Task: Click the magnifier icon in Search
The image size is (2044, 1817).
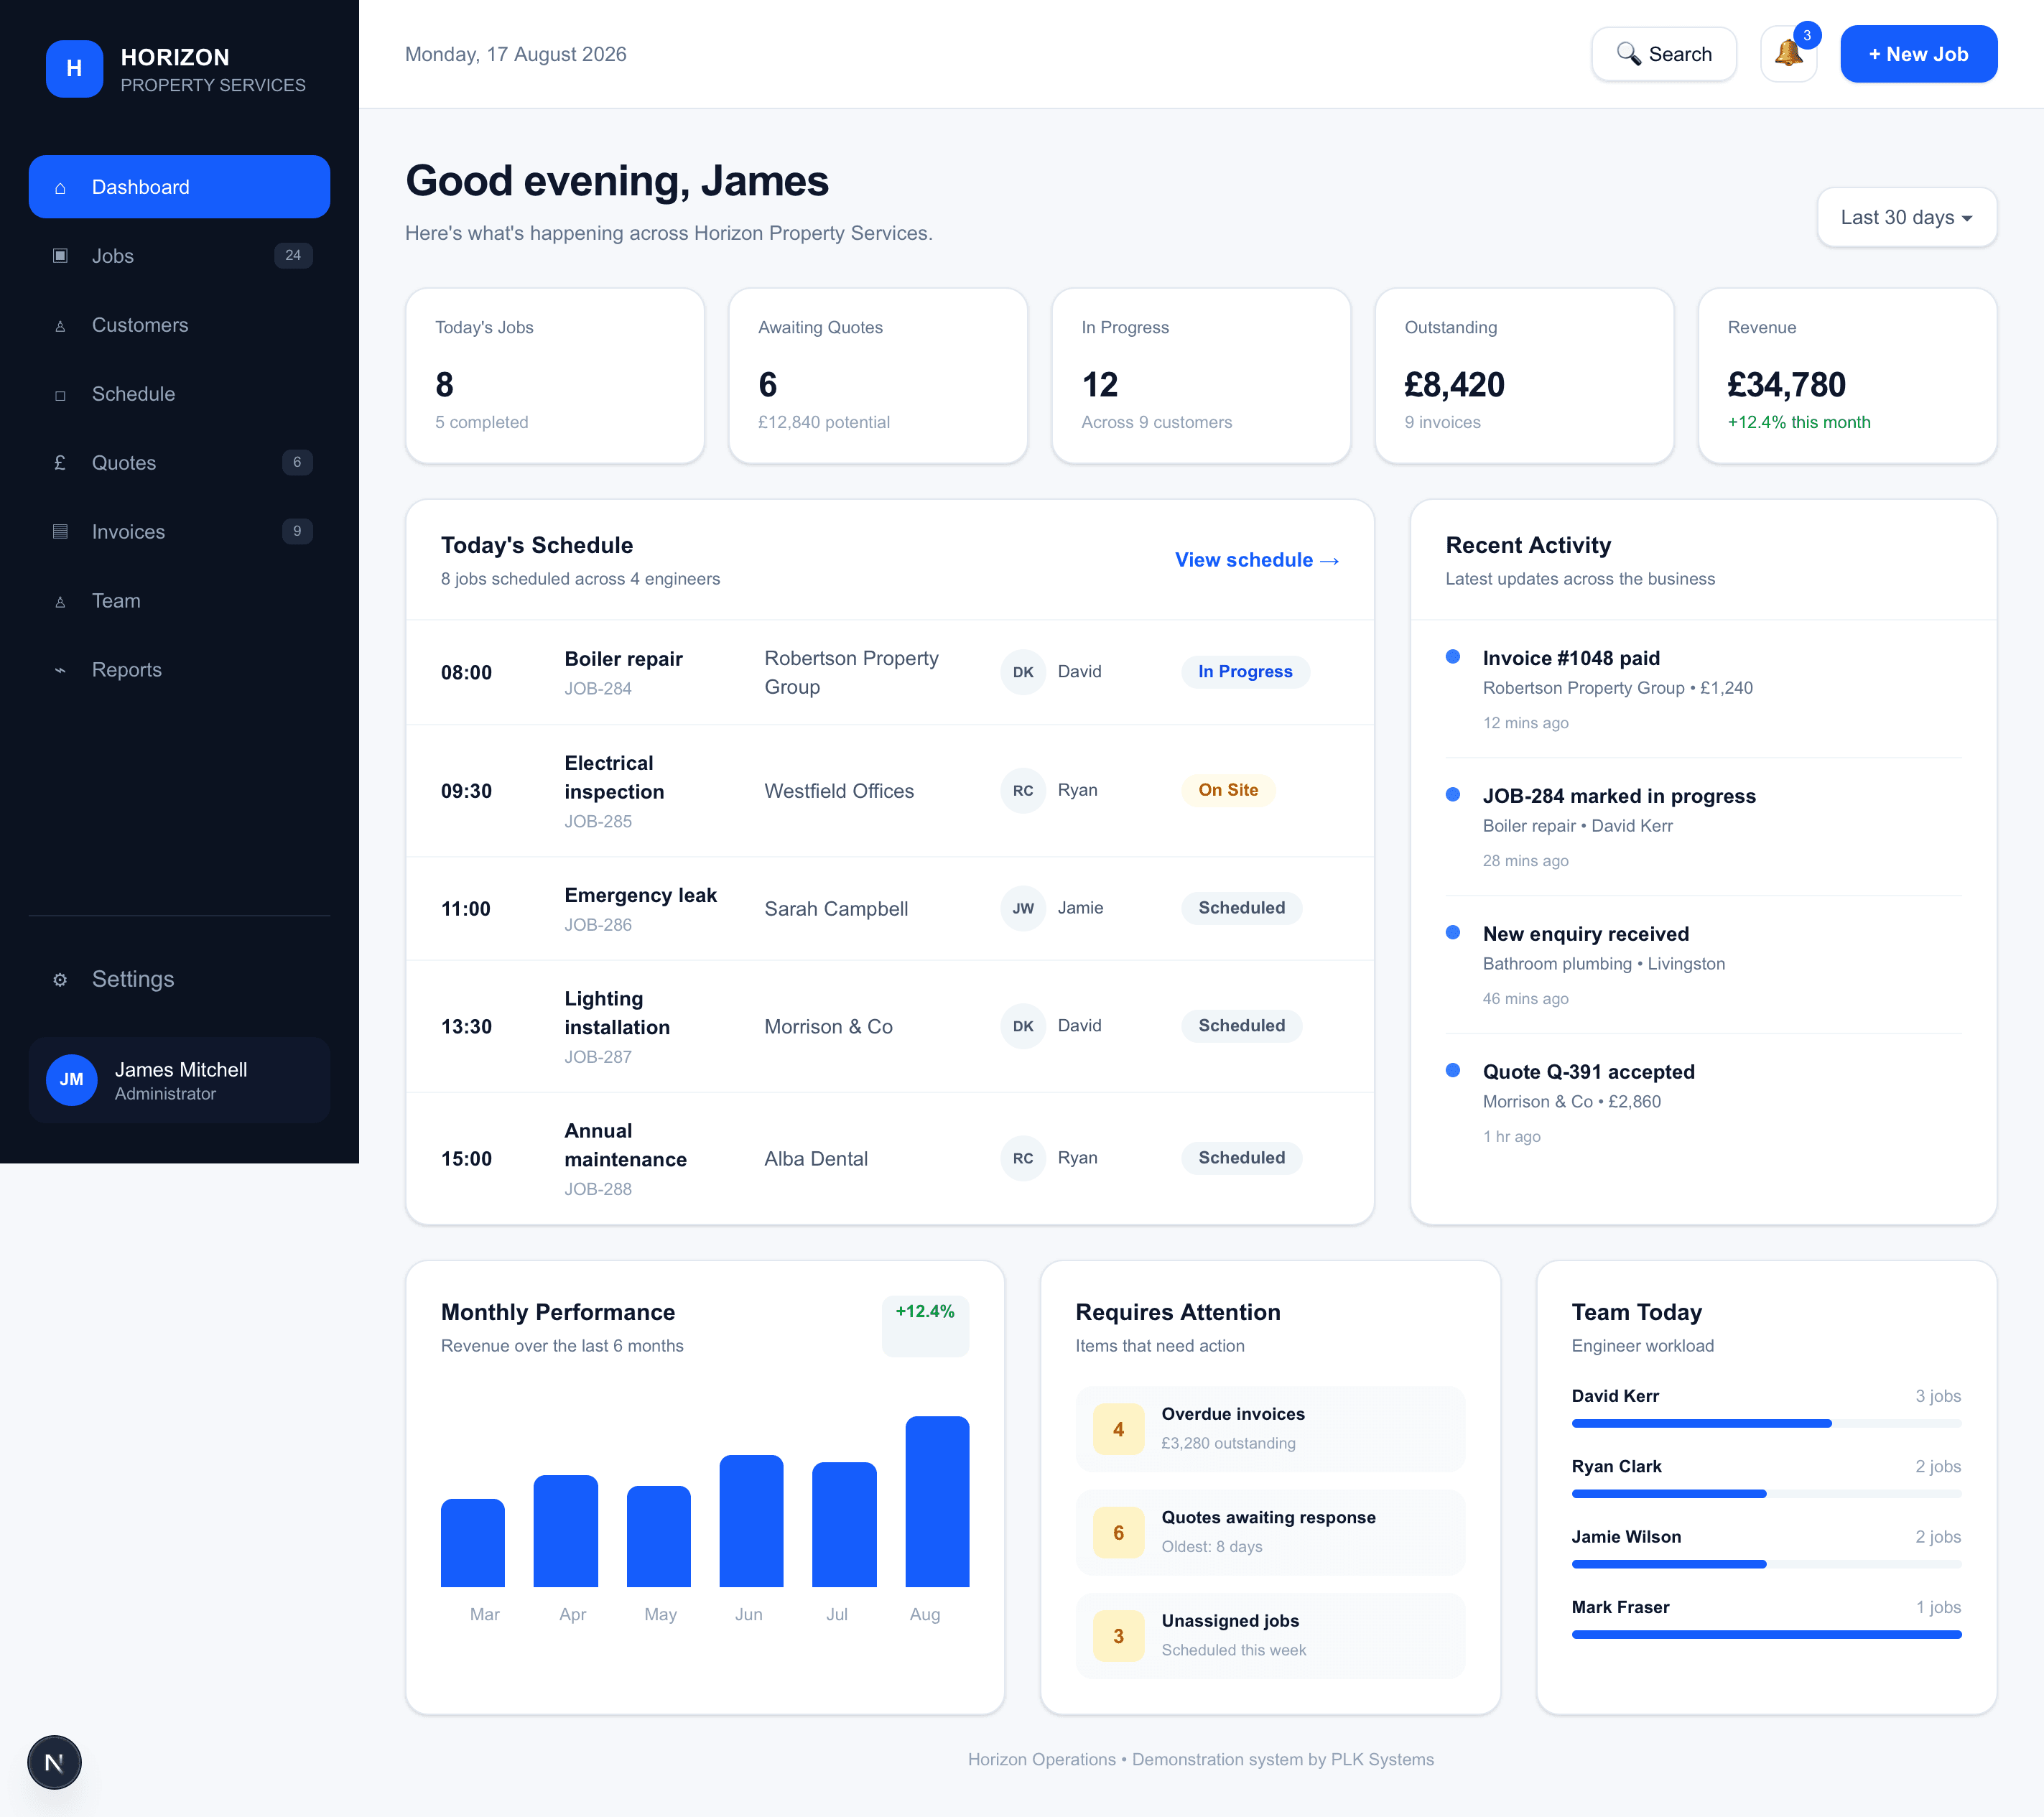Action: [1628, 54]
